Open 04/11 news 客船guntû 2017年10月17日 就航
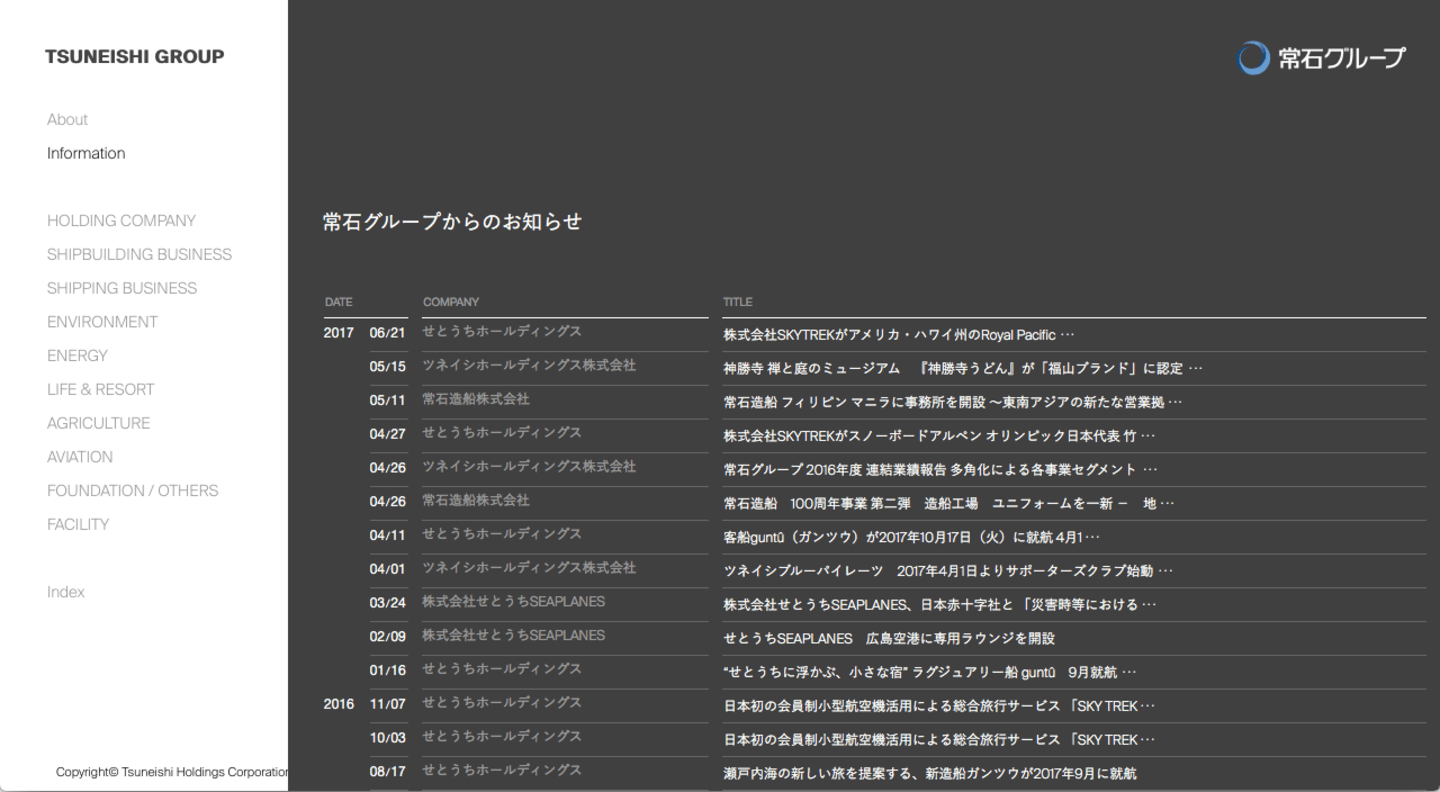Image resolution: width=1440 pixels, height=792 pixels. click(912, 537)
